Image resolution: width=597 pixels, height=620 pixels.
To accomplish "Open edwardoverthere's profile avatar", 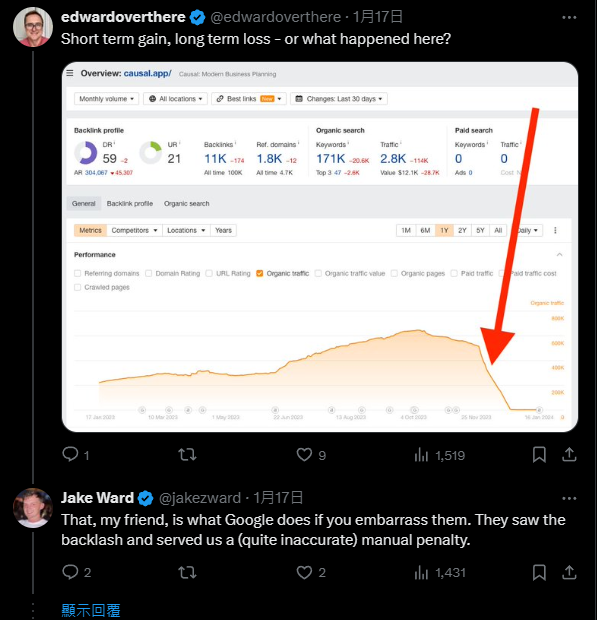I will [33, 27].
